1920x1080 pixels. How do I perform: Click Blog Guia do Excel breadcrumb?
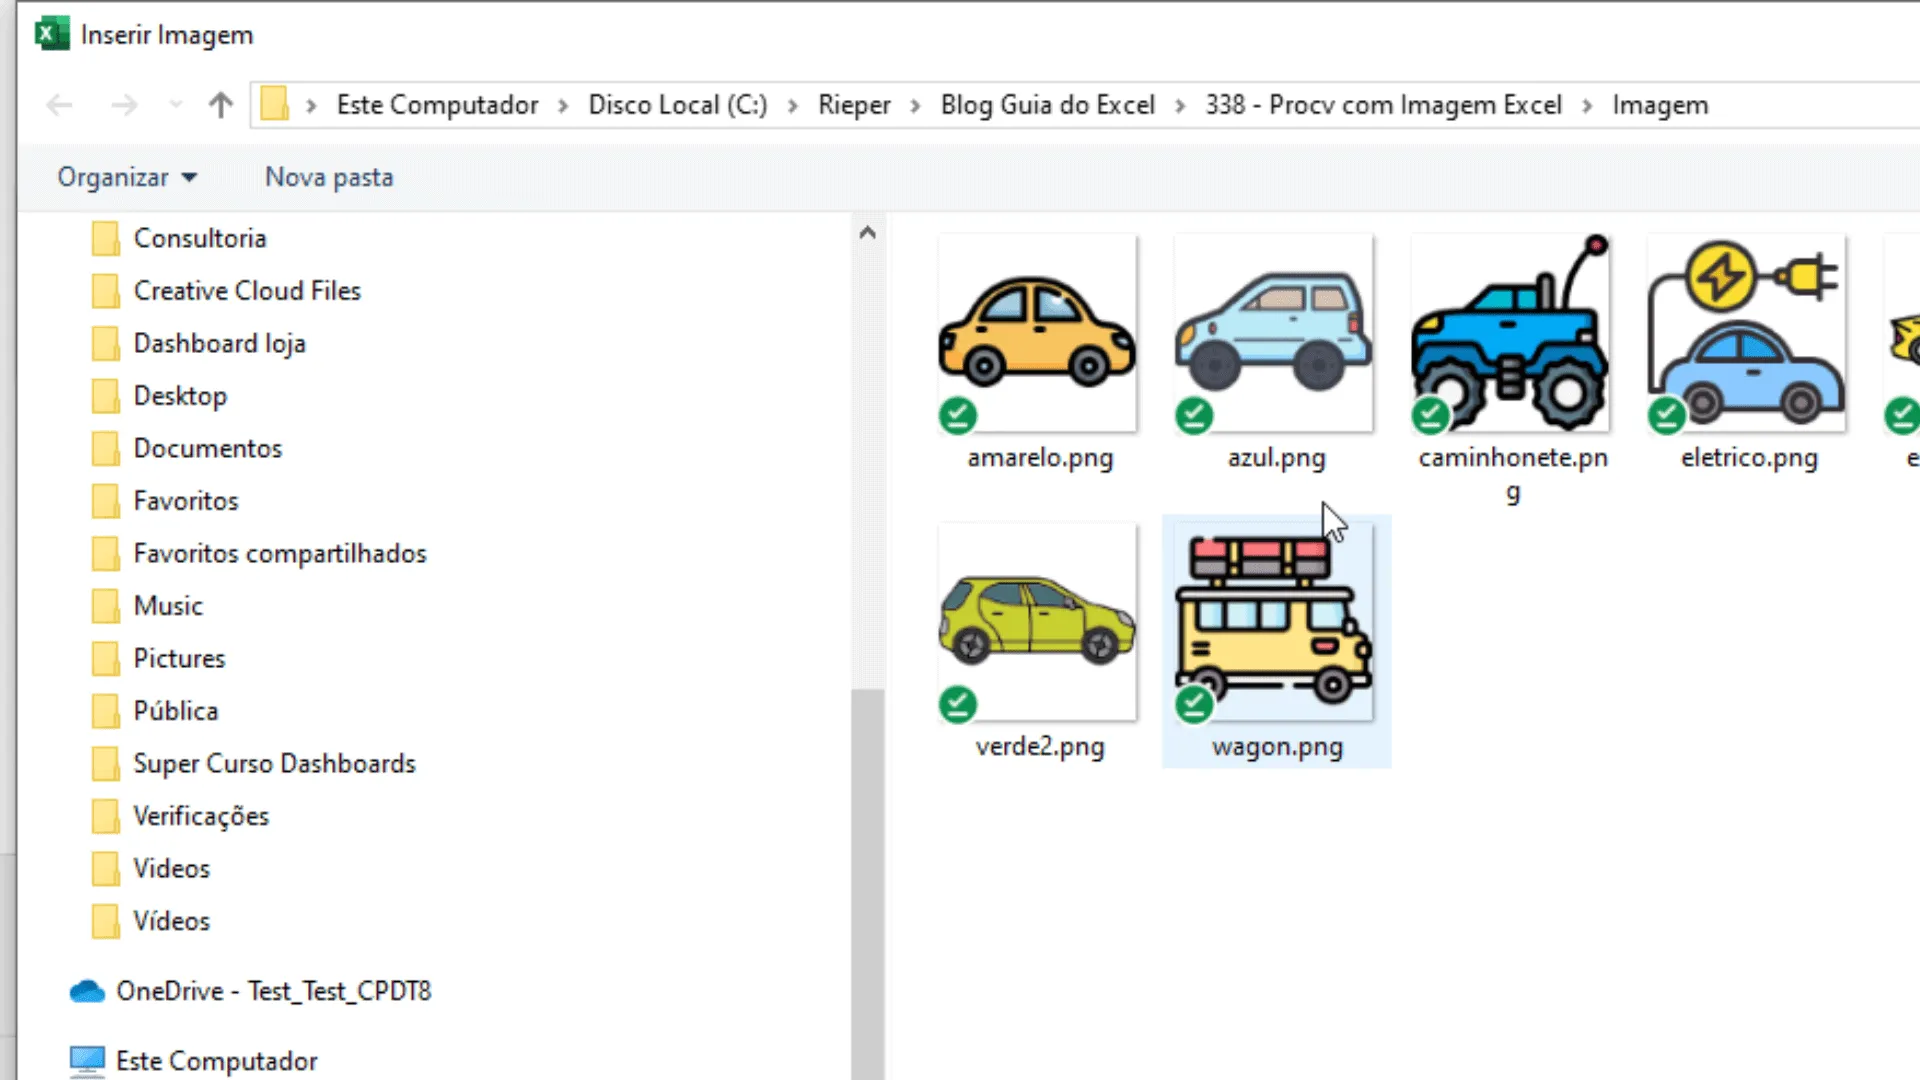[1047, 105]
